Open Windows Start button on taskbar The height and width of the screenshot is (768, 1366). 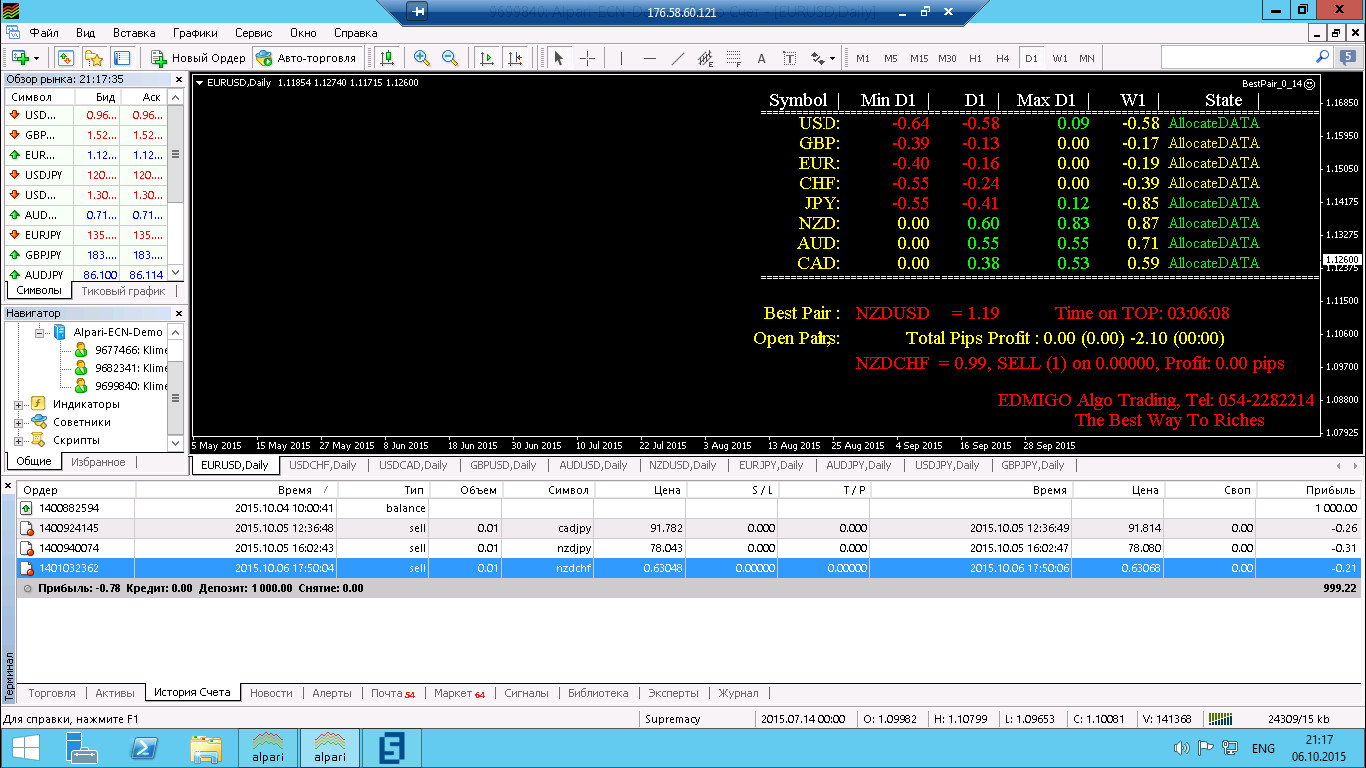[24, 747]
